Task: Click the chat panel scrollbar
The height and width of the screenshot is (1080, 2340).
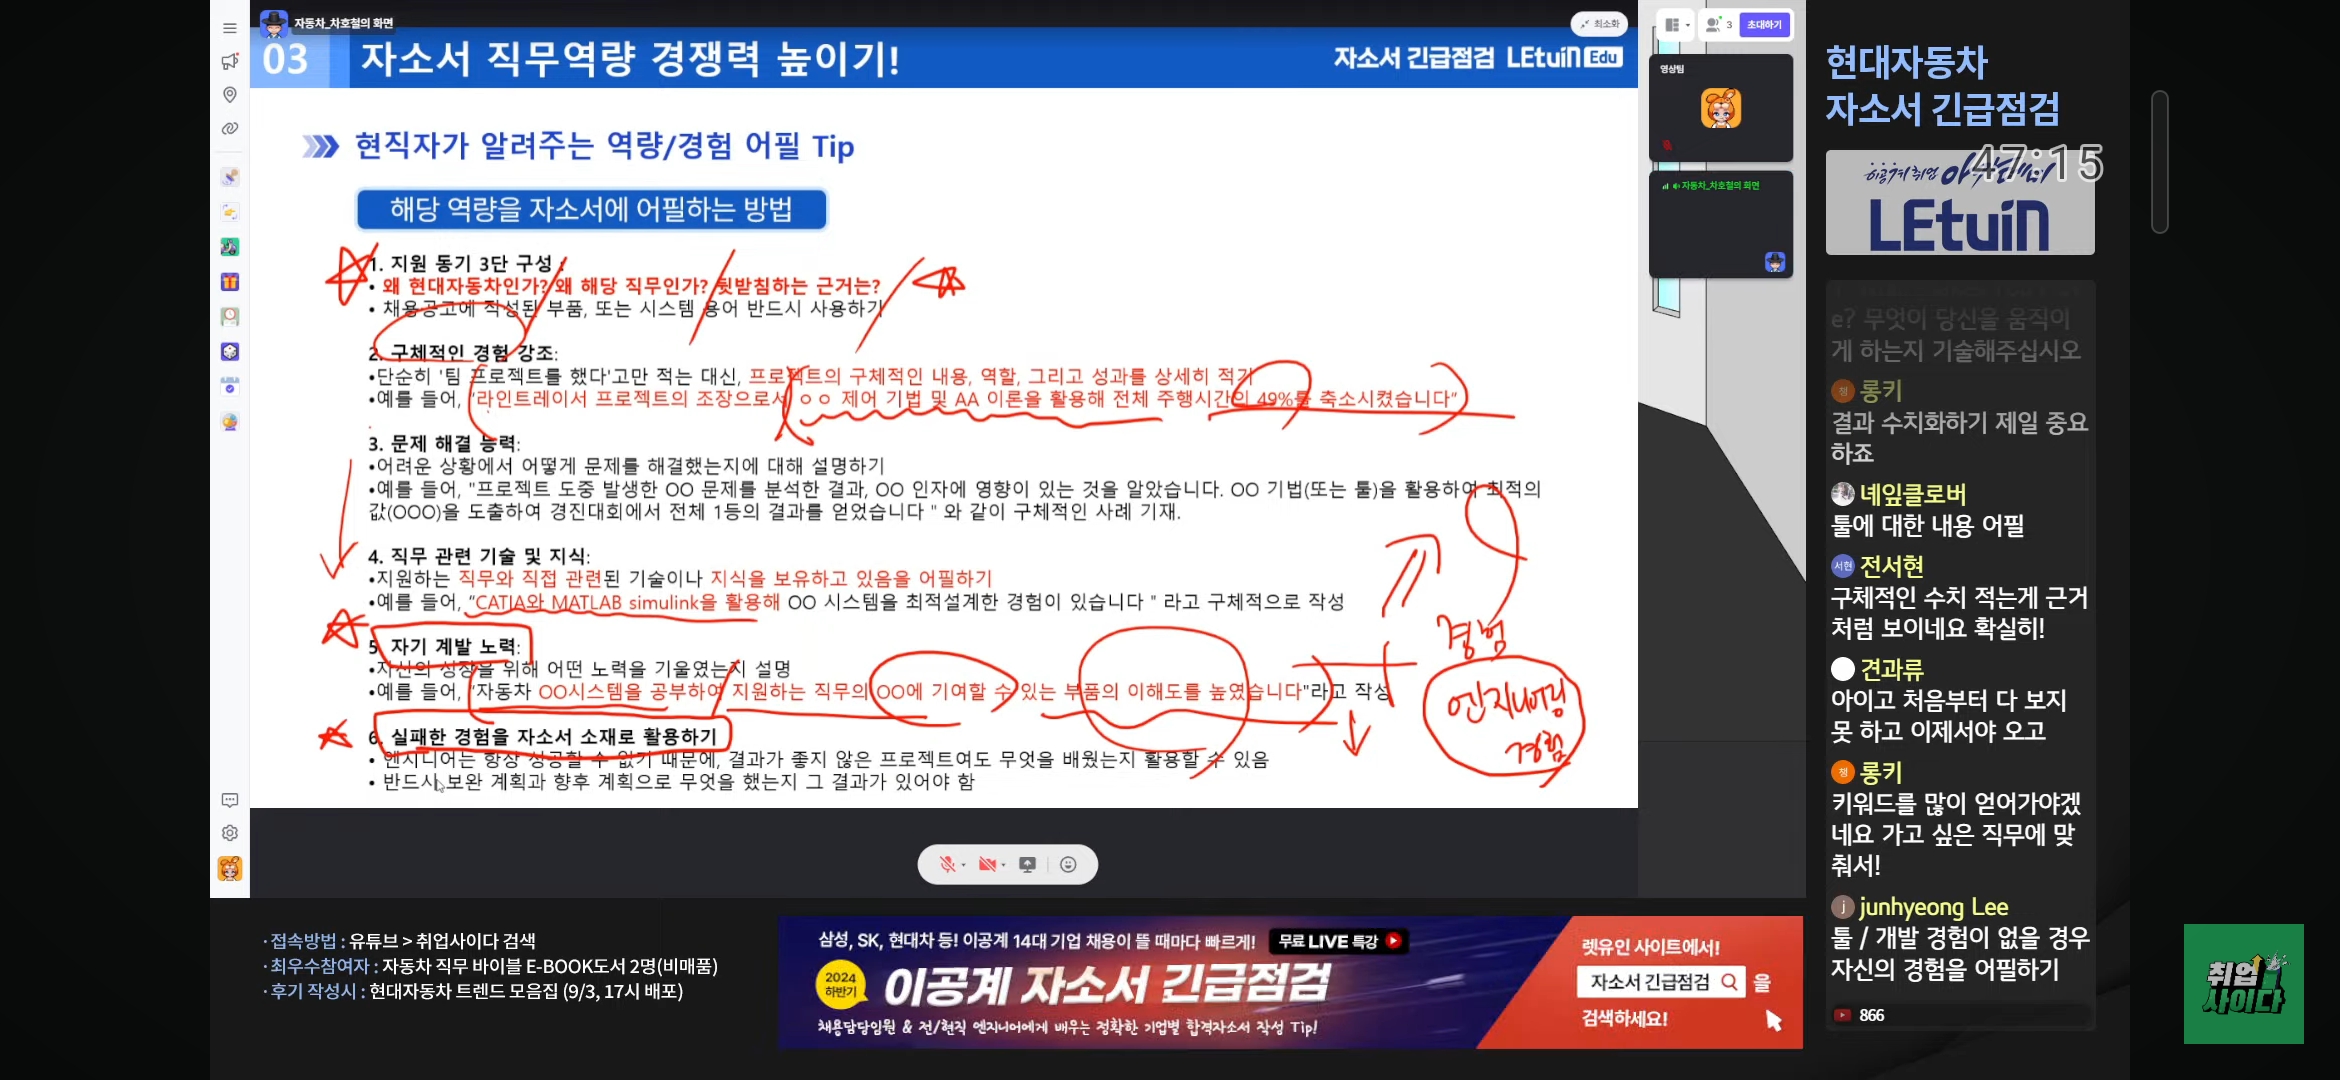Action: tap(2160, 162)
